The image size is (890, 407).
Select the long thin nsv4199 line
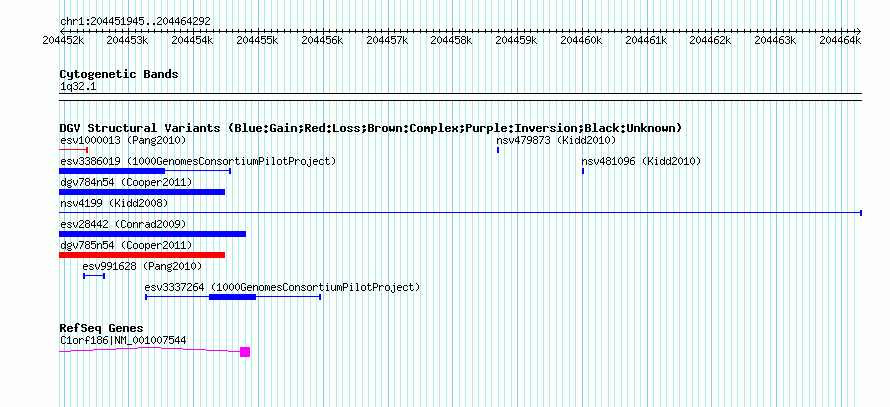[x=460, y=213]
